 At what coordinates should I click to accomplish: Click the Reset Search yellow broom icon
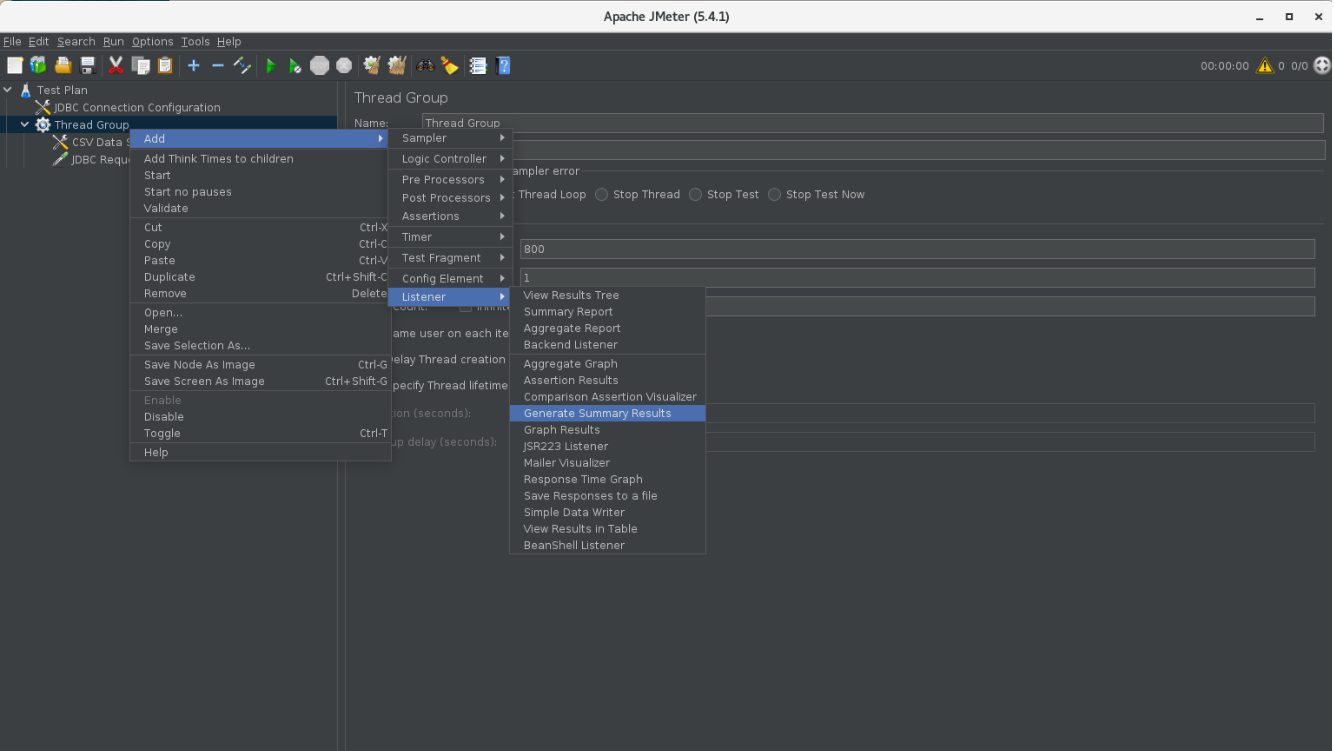pyautogui.click(x=450, y=65)
